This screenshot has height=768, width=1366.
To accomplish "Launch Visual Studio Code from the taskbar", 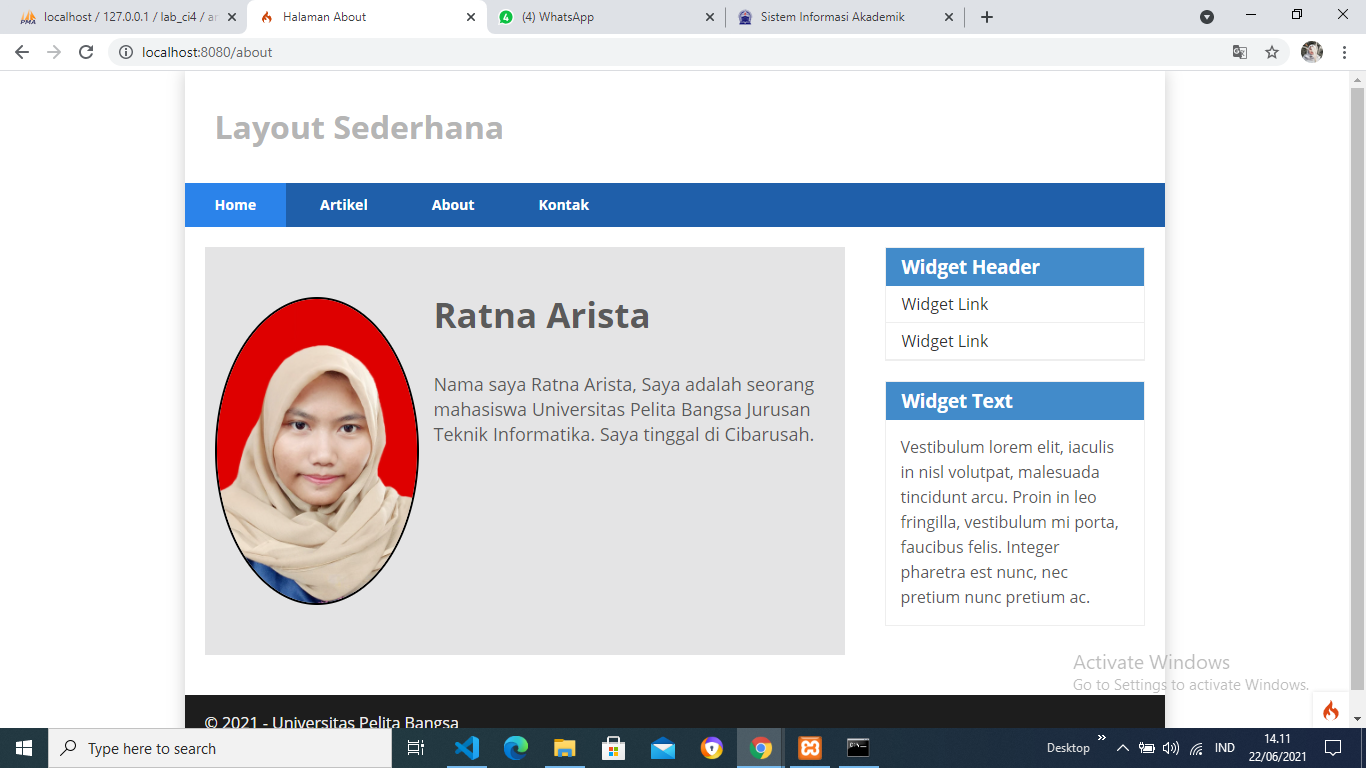I will [x=466, y=748].
